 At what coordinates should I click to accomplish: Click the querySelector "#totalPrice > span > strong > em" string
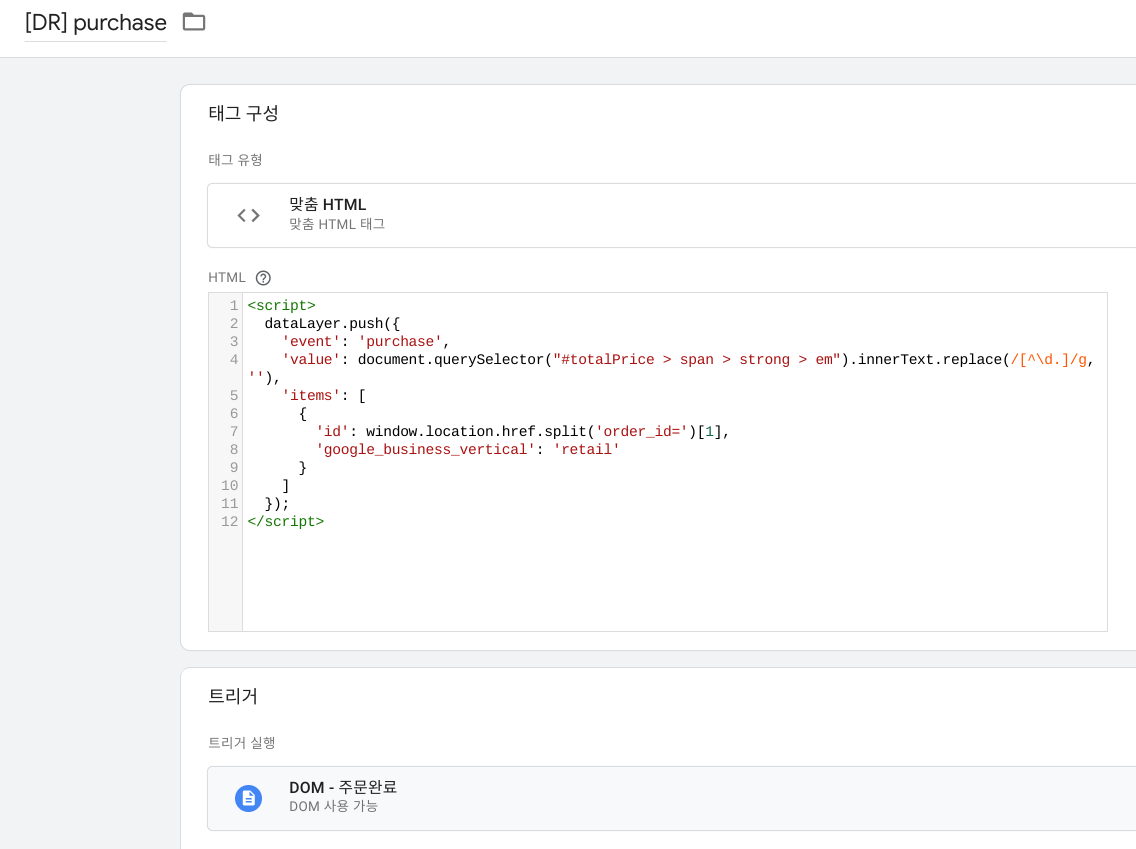pyautogui.click(x=696, y=359)
